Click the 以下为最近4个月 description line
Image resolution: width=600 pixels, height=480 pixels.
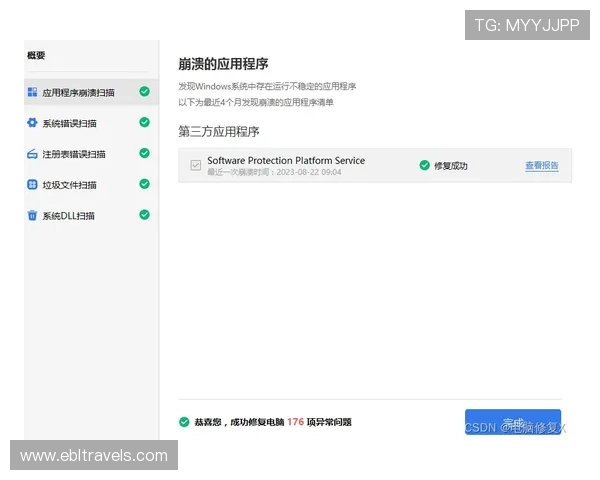pos(256,102)
